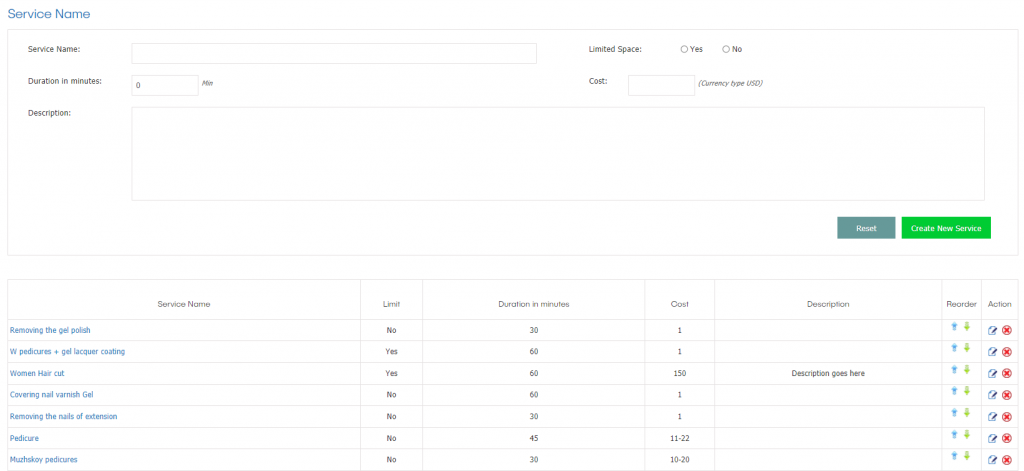This screenshot has height=471, width=1024.
Task: Move down the Pedicure row
Action: [967, 434]
